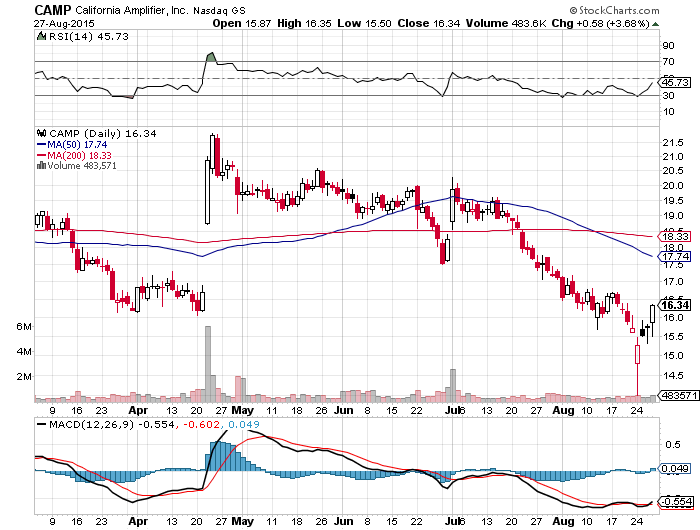Click the 'Close 16.34' value
700x530 pixels.
429,23
